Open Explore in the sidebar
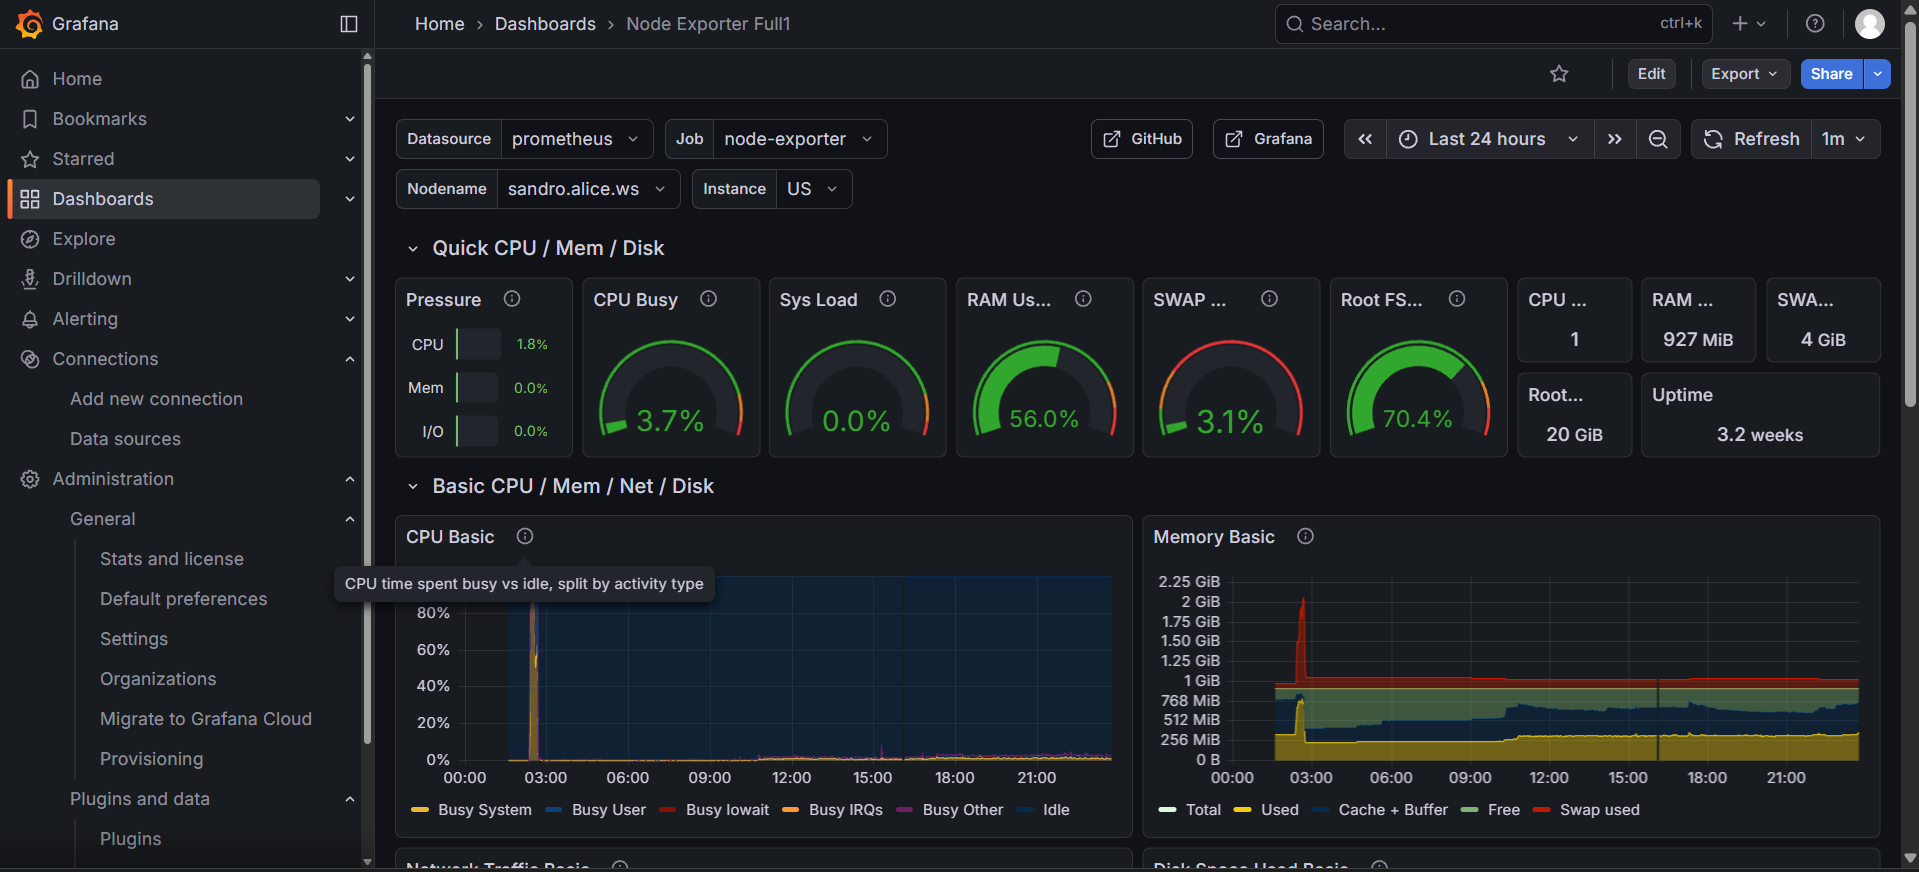 (x=84, y=239)
